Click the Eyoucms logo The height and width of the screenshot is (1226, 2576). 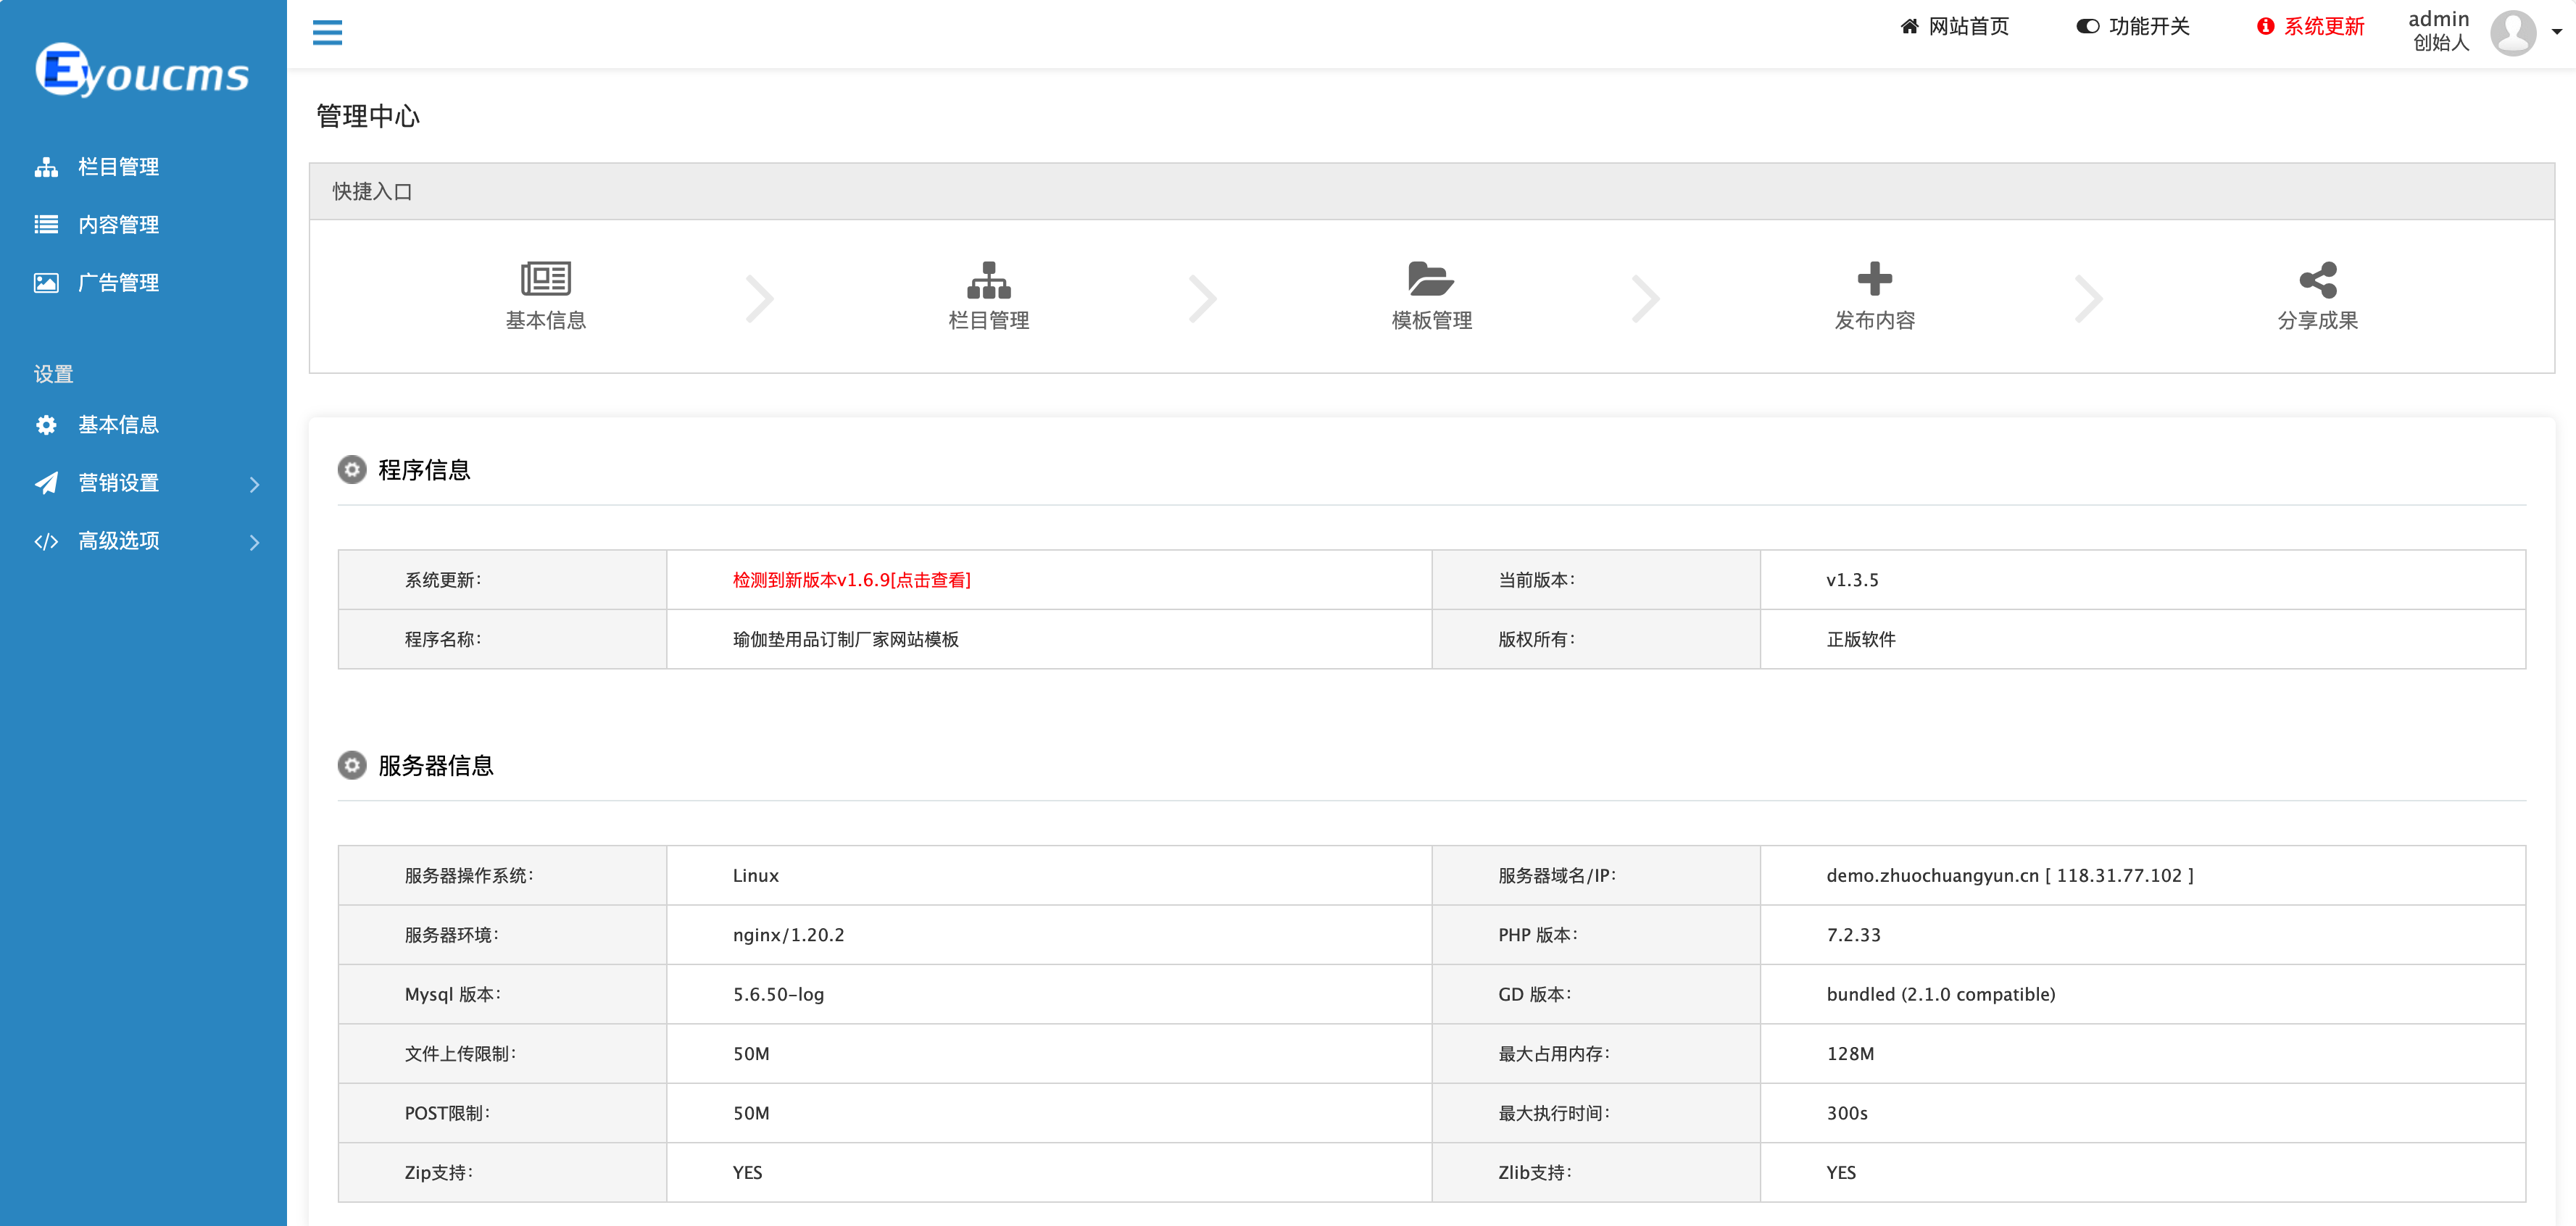[142, 70]
